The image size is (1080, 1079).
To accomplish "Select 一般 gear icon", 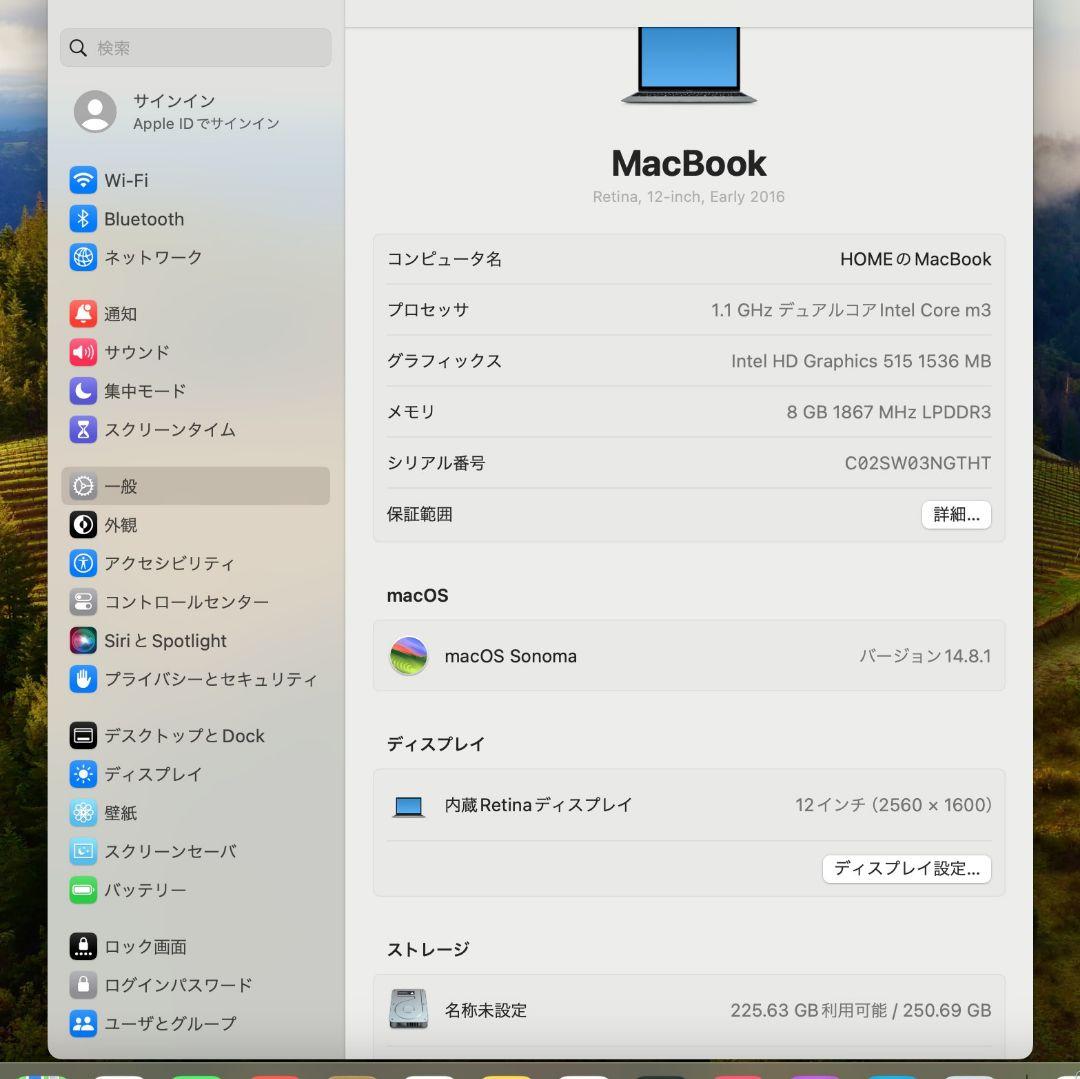I will (83, 486).
